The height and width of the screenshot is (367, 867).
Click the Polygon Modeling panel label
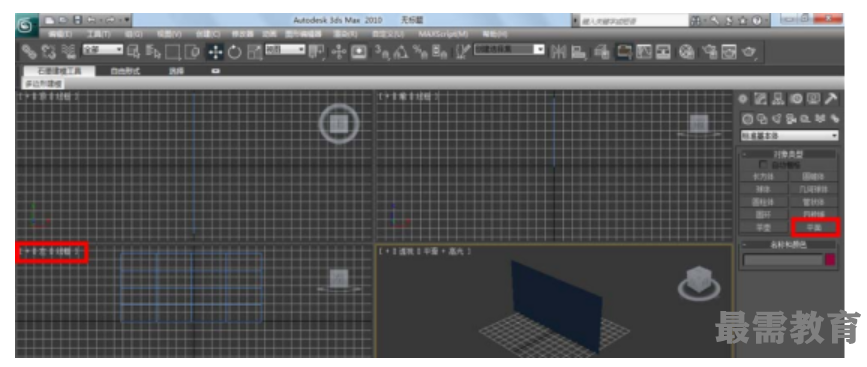click(x=43, y=84)
